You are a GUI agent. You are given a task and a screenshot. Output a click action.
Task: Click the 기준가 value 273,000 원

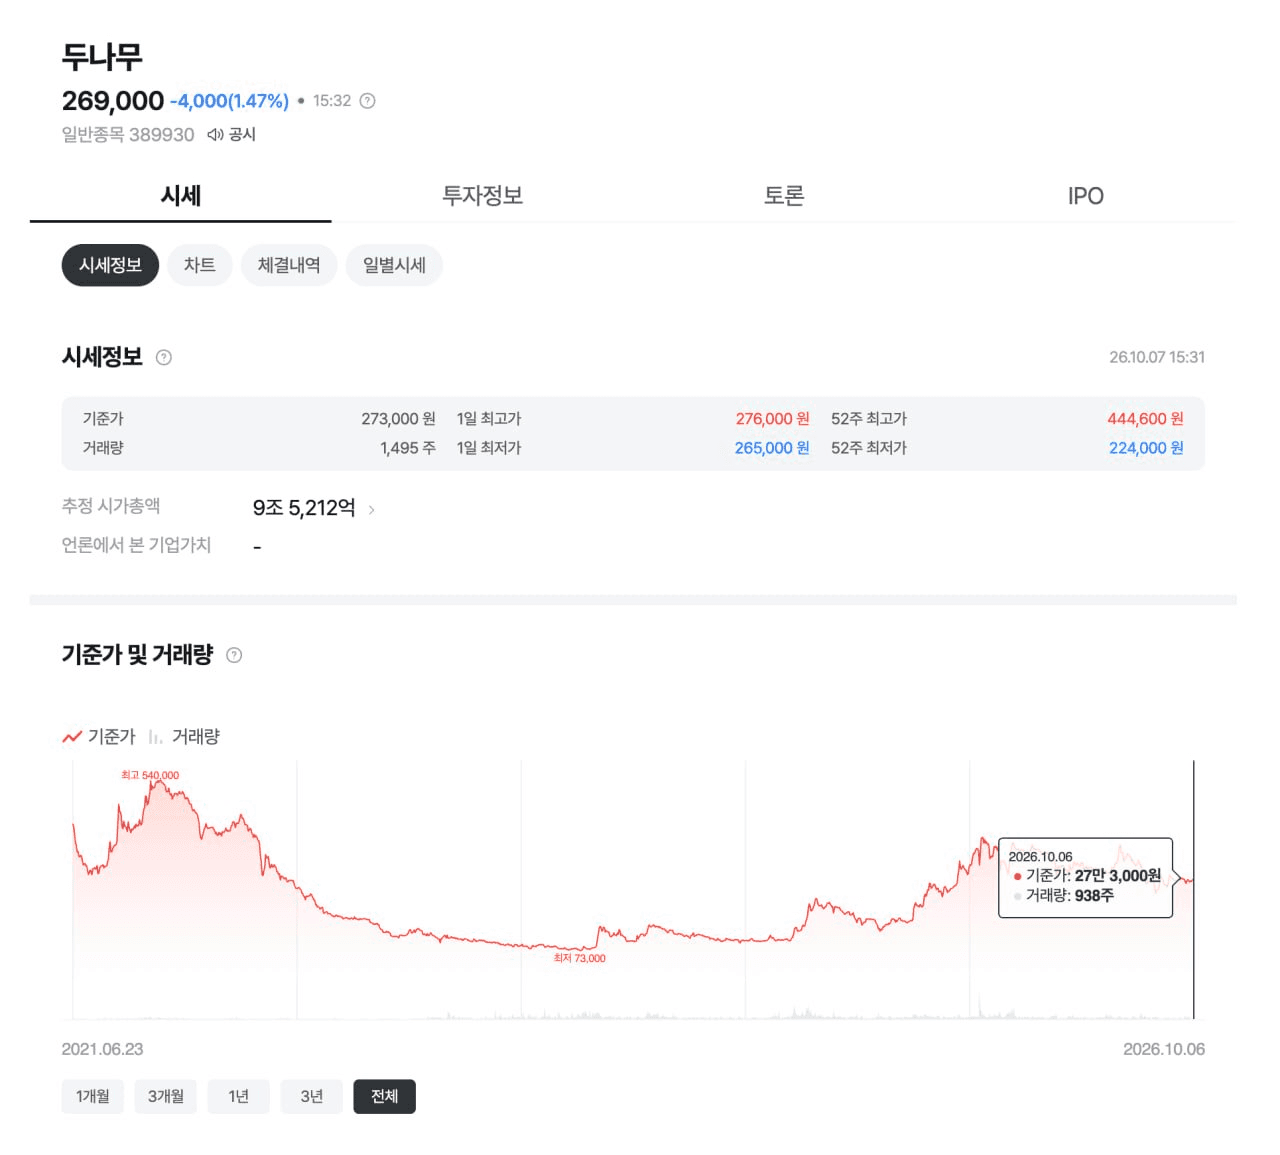pos(398,419)
